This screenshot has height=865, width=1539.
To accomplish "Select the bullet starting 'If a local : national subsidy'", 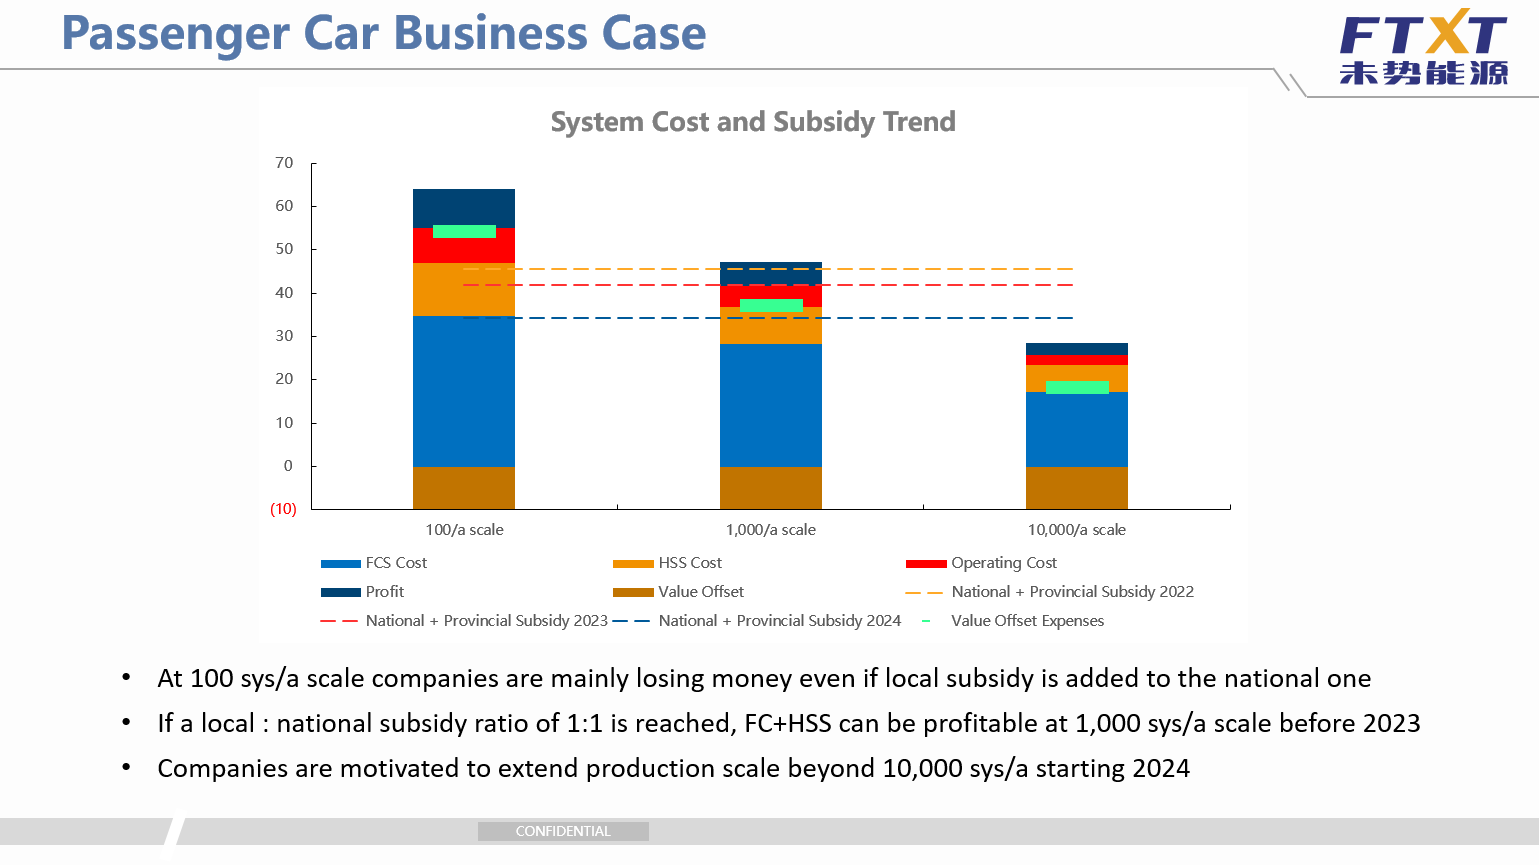I will click(x=789, y=723).
